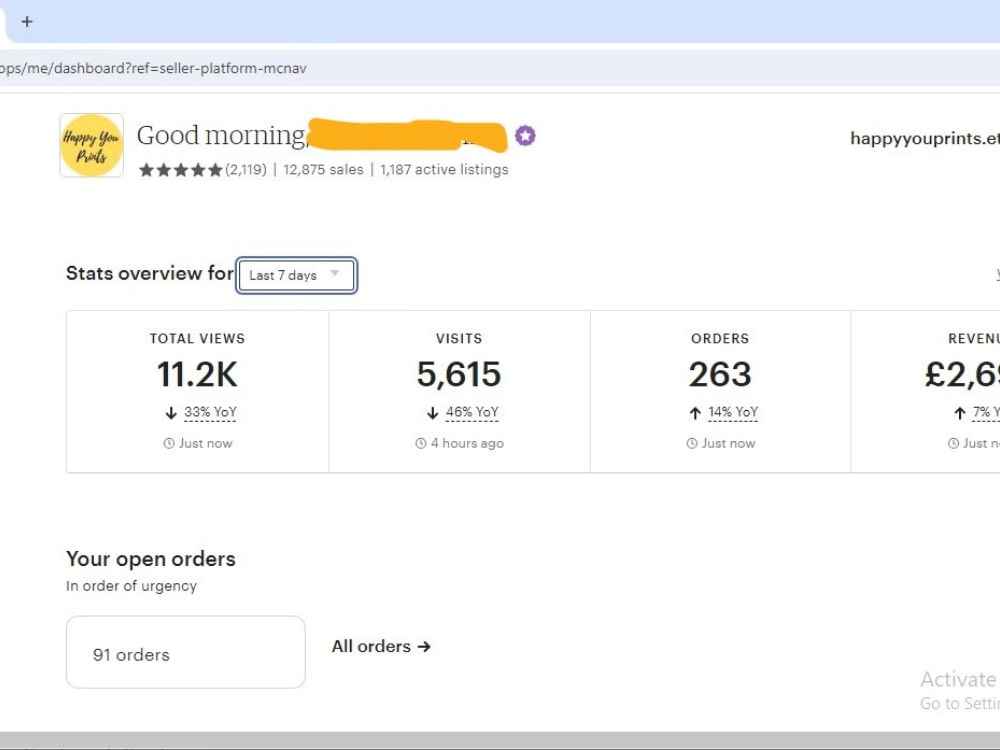Click the 12,875 sales text

click(323, 170)
